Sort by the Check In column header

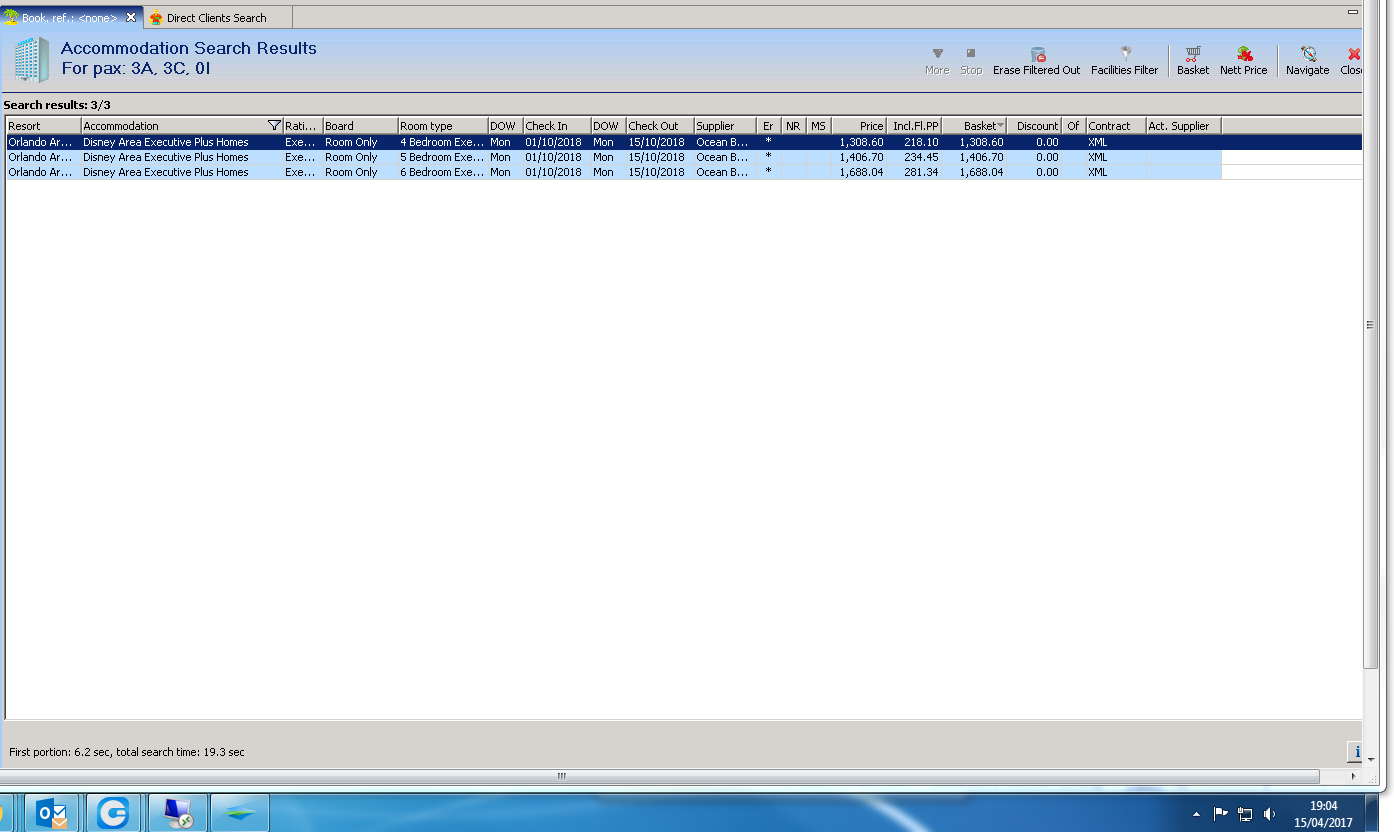(556, 126)
